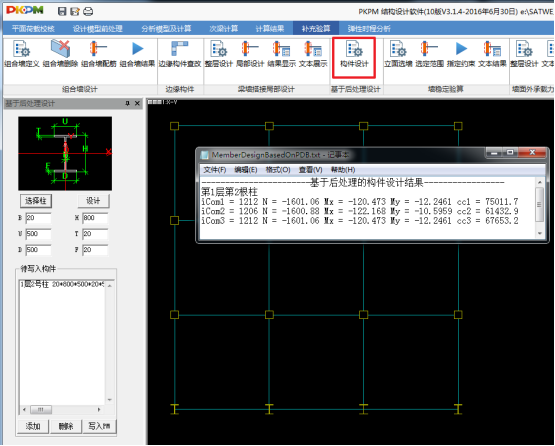
Task: Click the save-as icon beside save
Action: coord(75,11)
